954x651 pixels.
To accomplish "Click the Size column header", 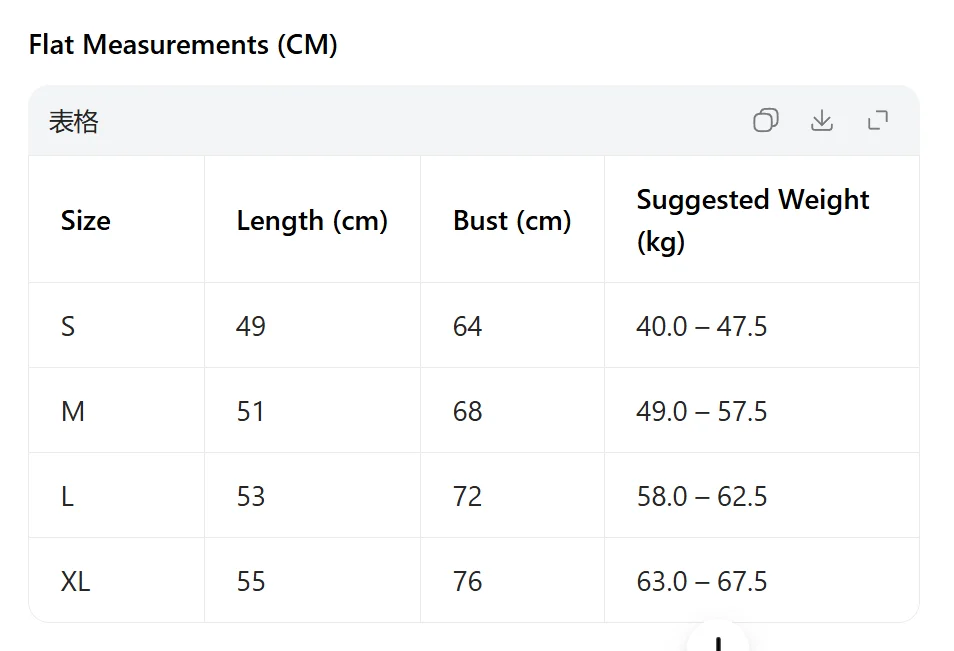I will click(86, 220).
